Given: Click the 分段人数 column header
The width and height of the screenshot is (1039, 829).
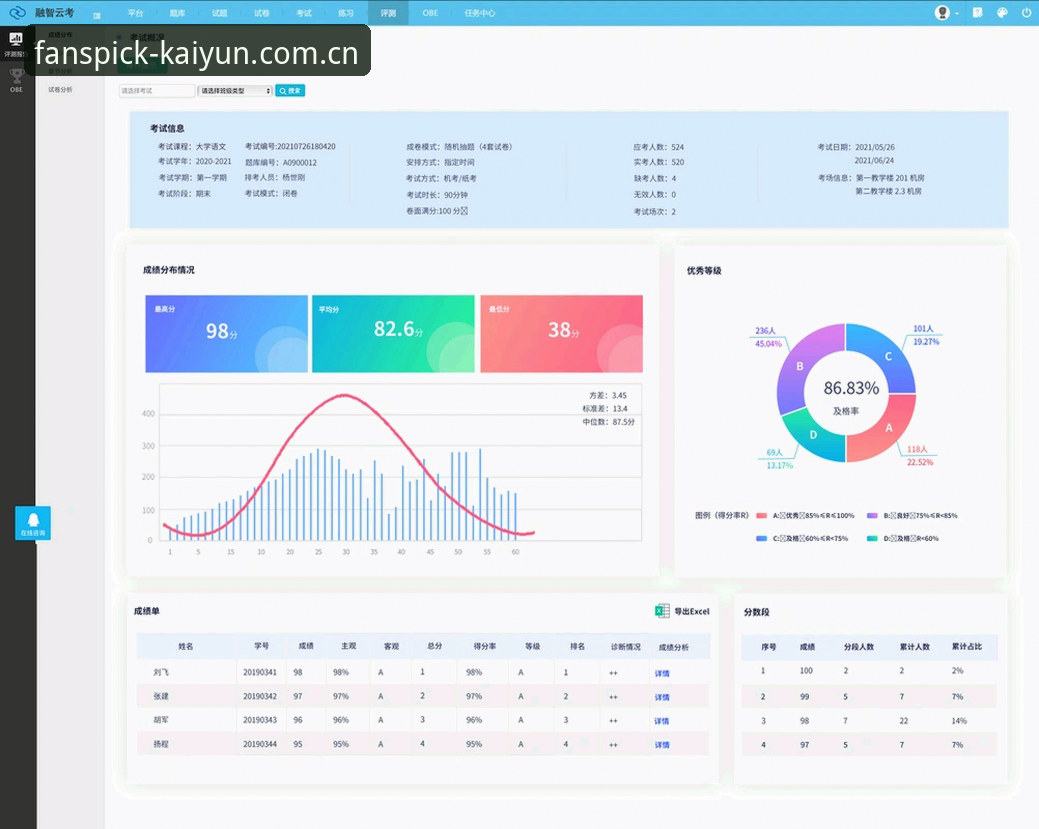Looking at the screenshot, I should (859, 647).
